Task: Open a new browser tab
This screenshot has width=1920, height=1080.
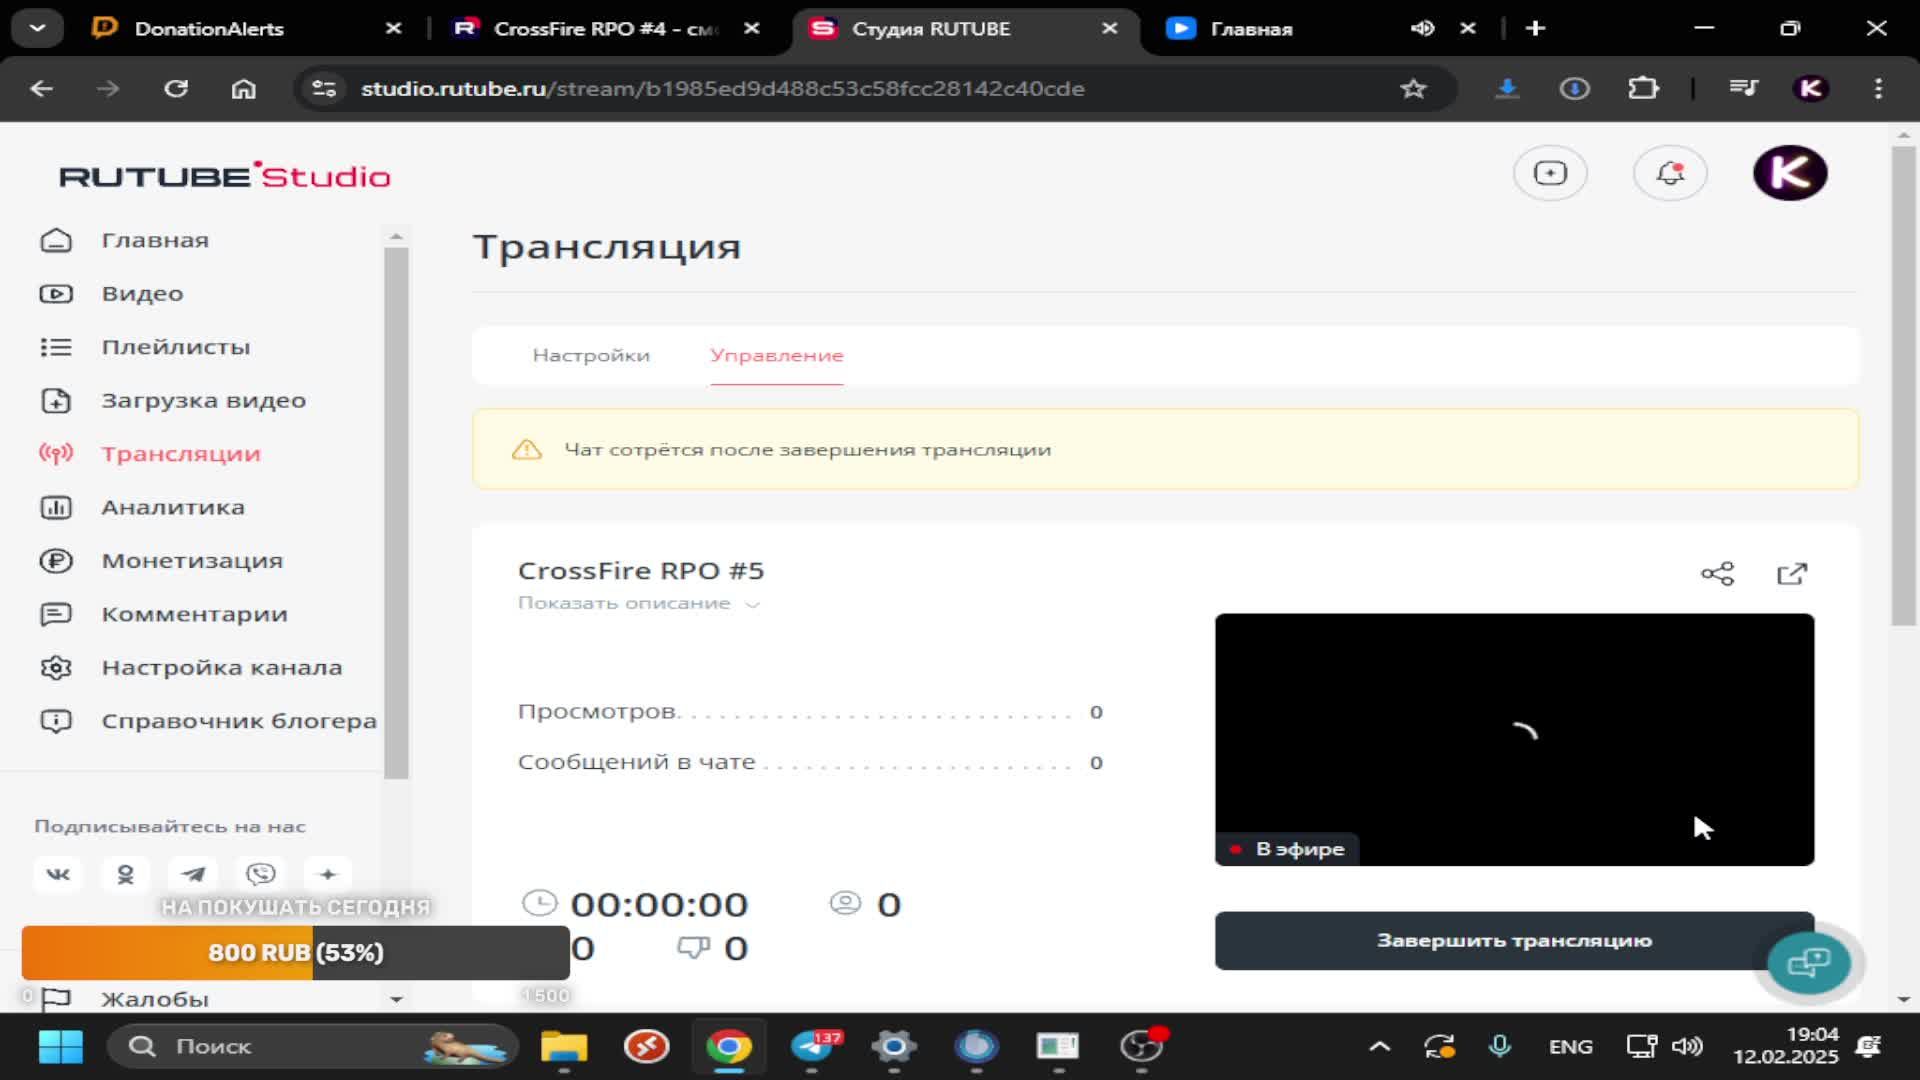Action: coord(1536,29)
